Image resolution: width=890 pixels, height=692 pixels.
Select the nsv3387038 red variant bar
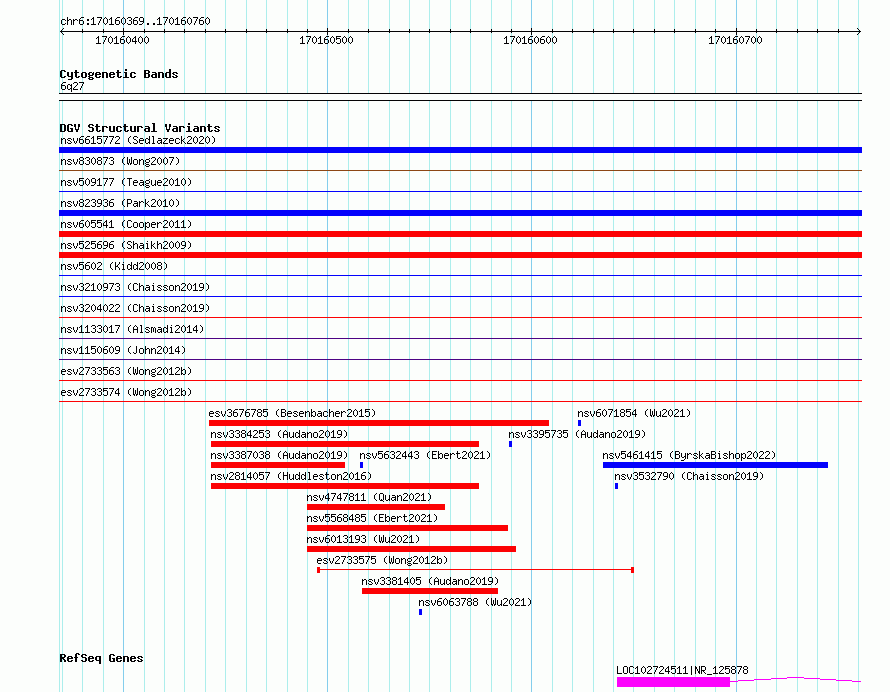tap(278, 465)
